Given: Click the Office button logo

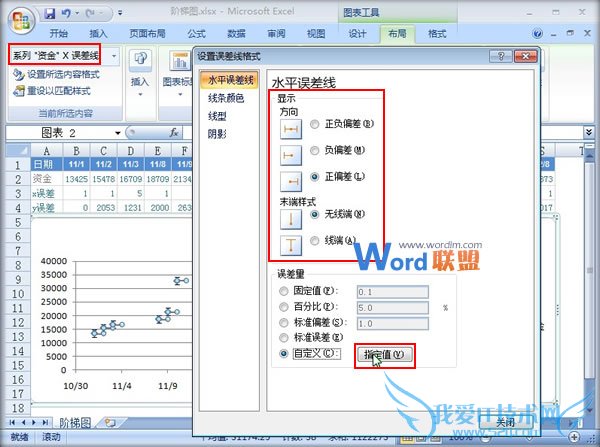Looking at the screenshot, I should [21, 20].
